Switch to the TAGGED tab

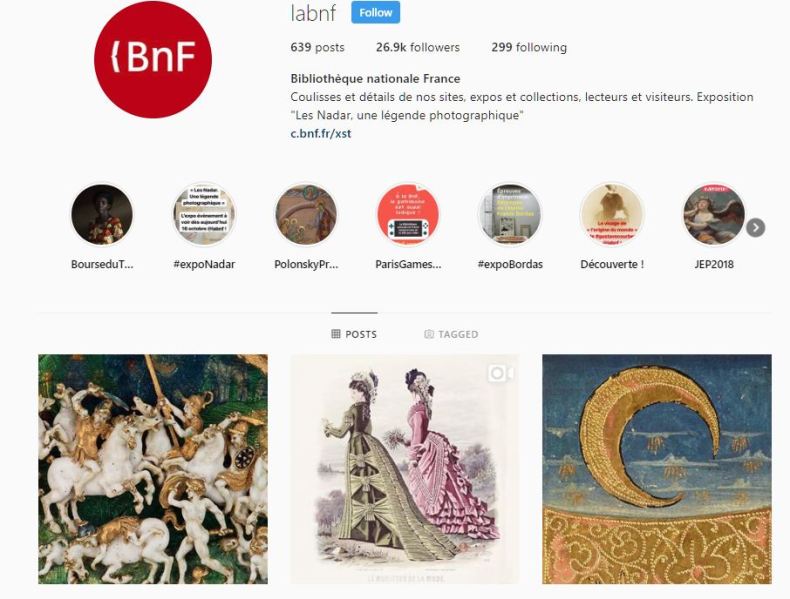(451, 334)
